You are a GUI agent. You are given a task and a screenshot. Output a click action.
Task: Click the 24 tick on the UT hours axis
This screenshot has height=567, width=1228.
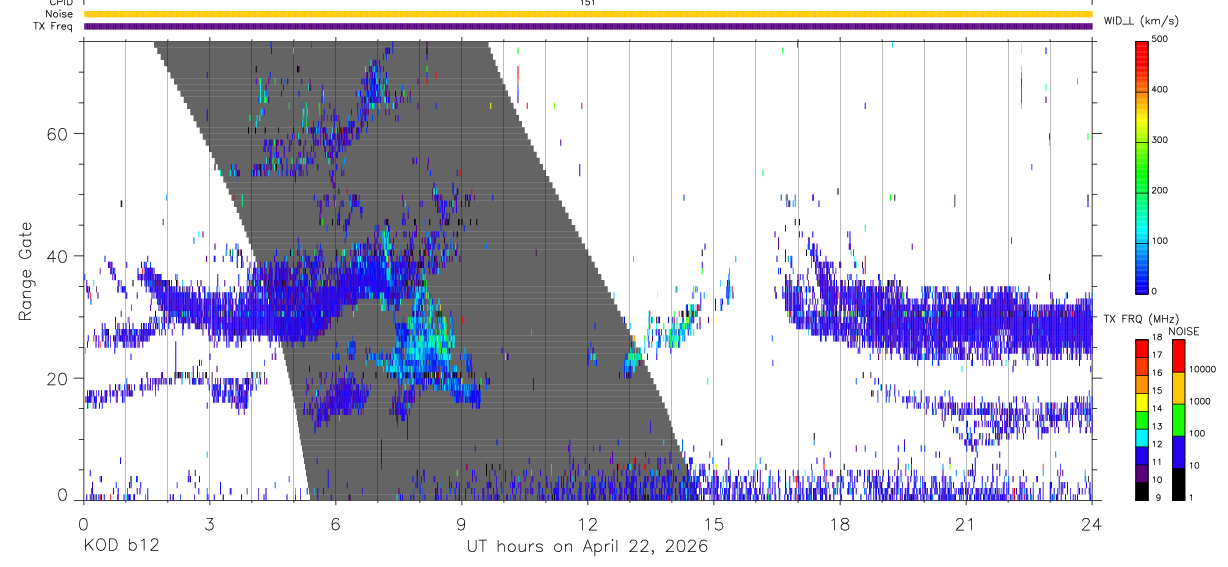1092,524
